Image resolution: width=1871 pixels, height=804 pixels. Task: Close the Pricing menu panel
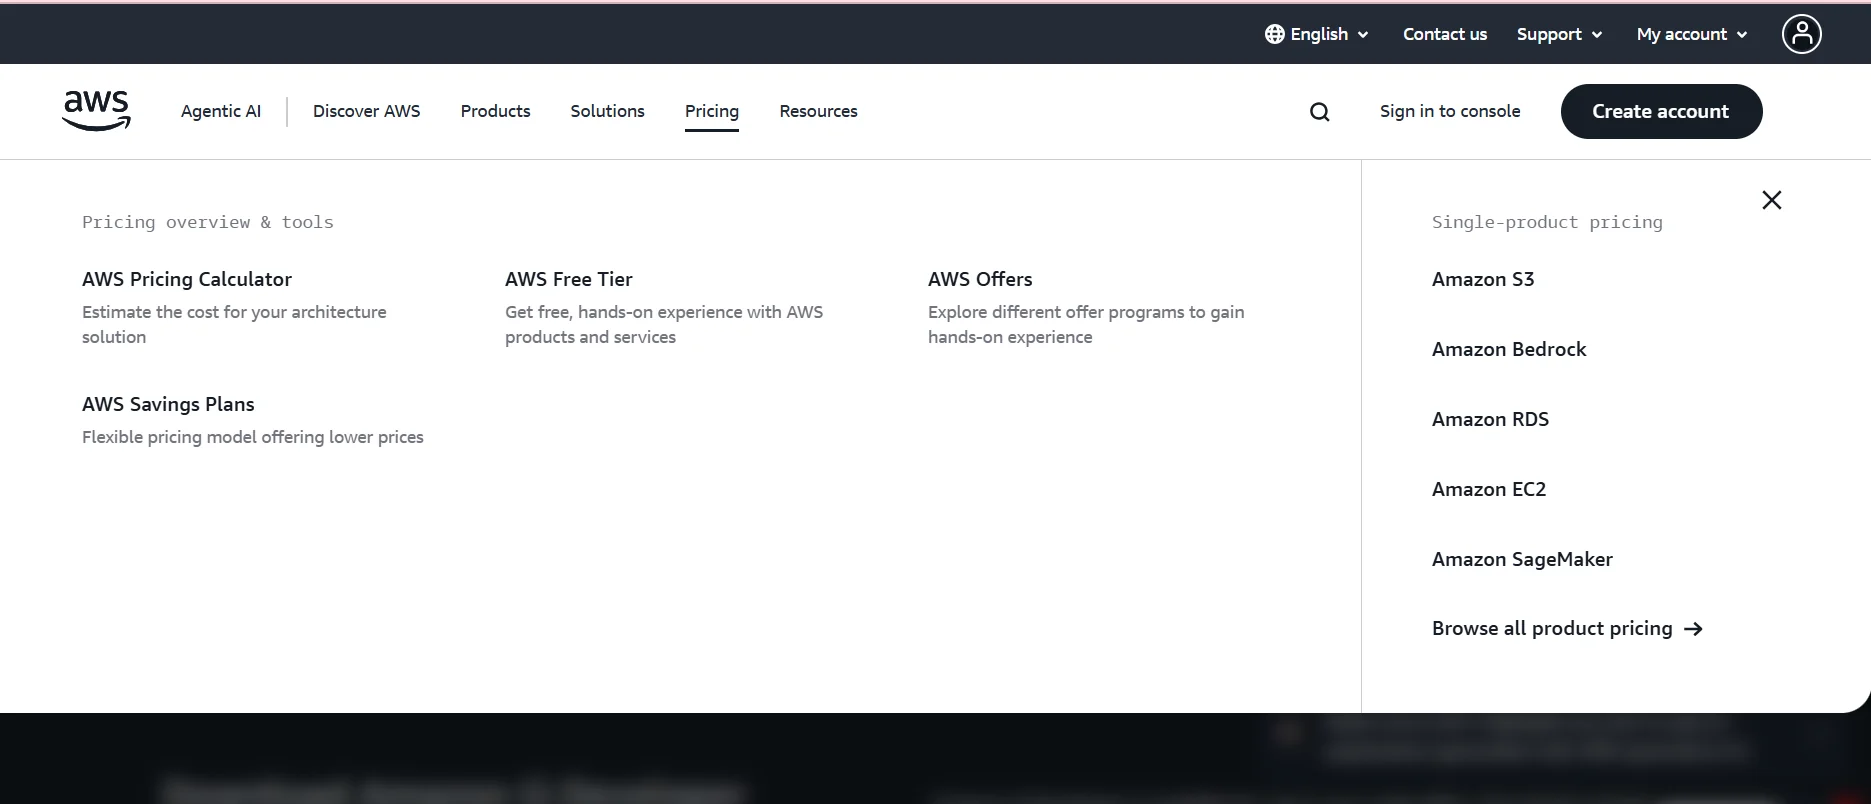coord(1771,200)
